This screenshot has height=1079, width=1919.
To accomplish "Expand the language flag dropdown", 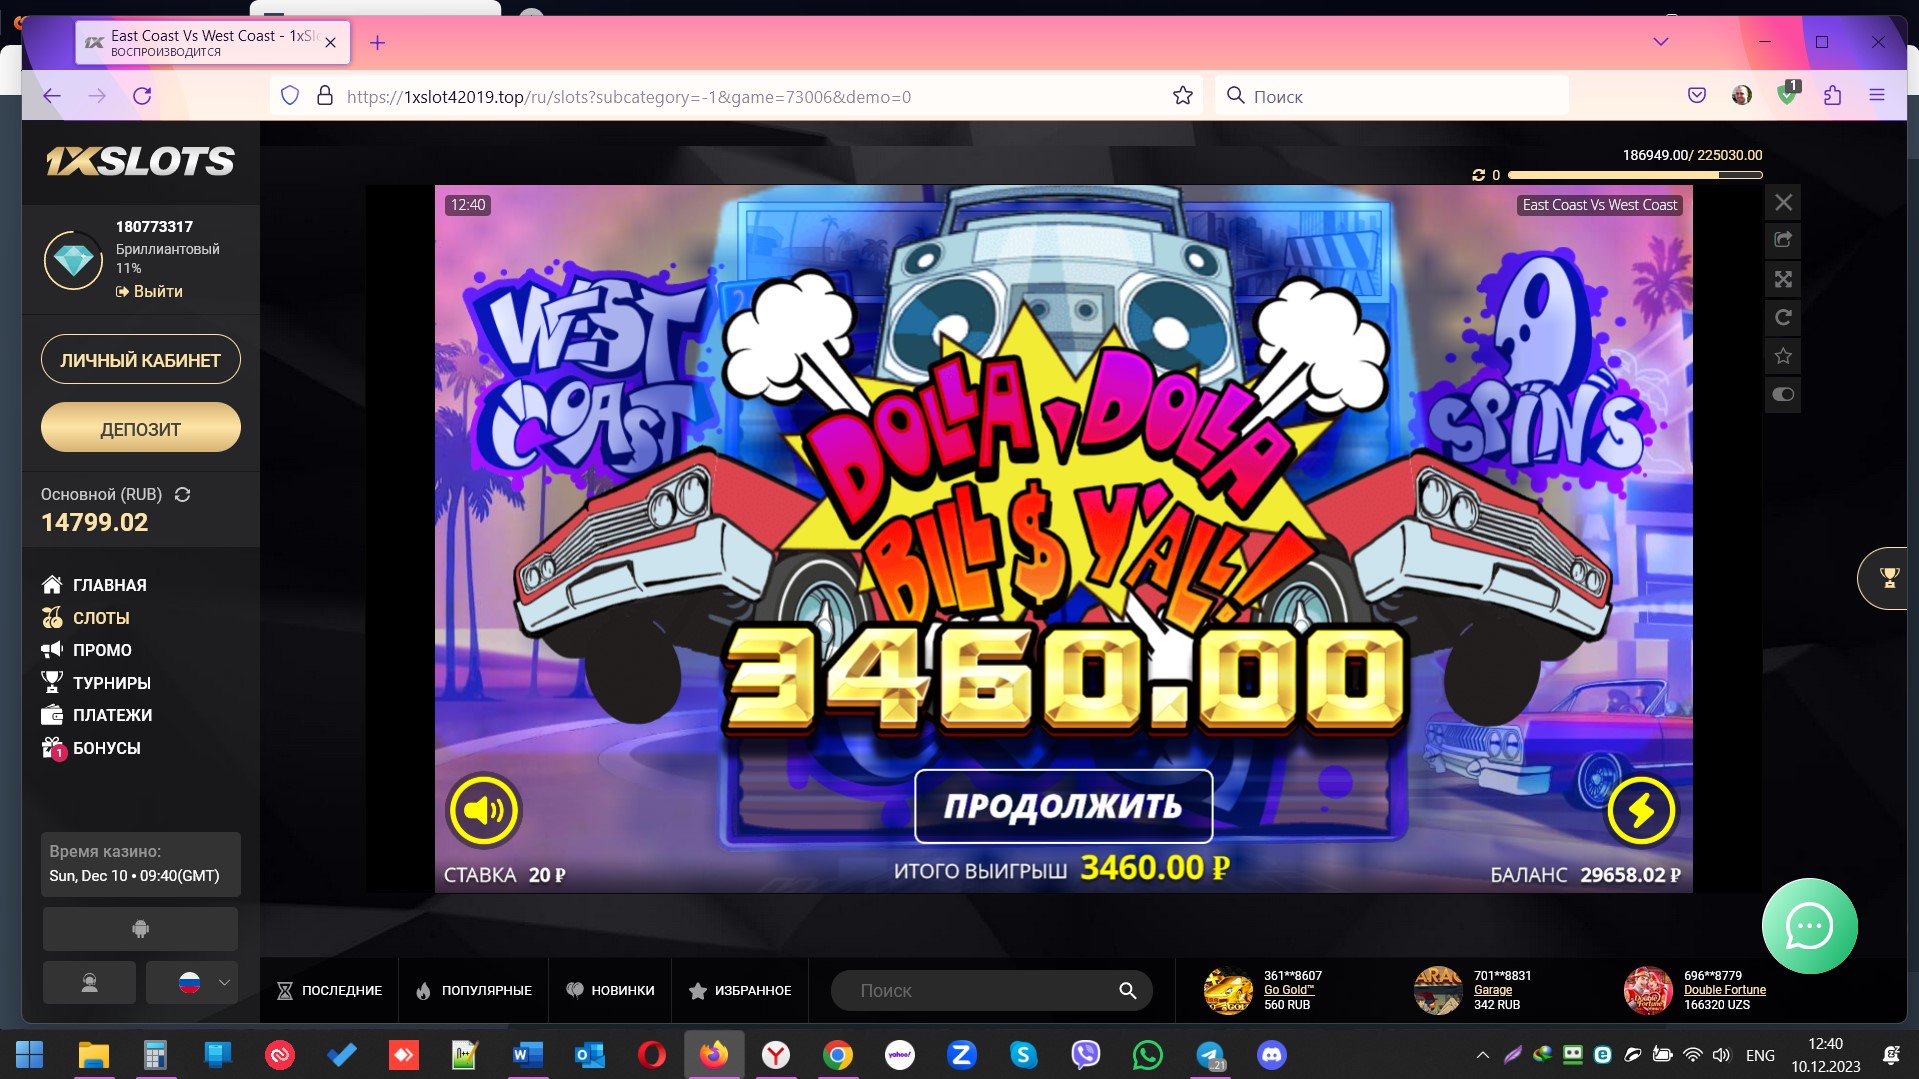I will tap(192, 982).
